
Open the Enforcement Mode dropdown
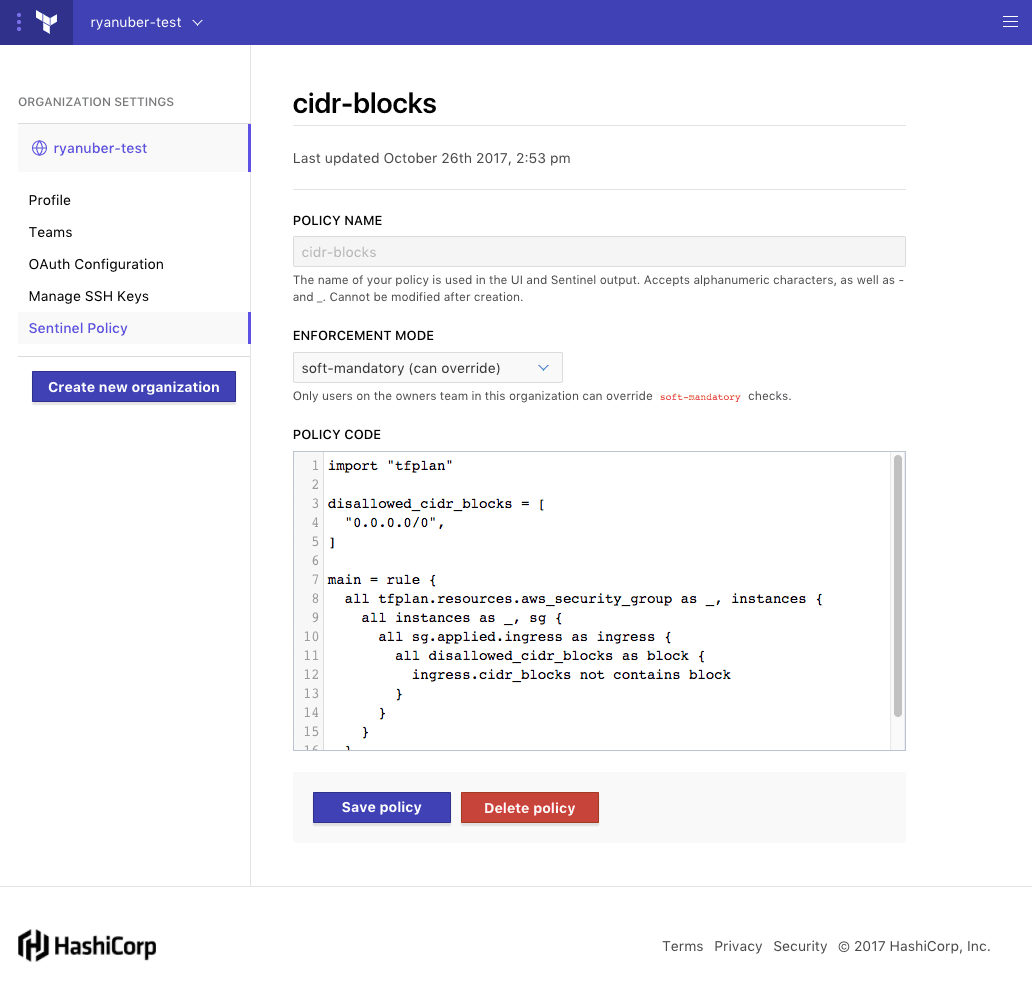coord(427,368)
